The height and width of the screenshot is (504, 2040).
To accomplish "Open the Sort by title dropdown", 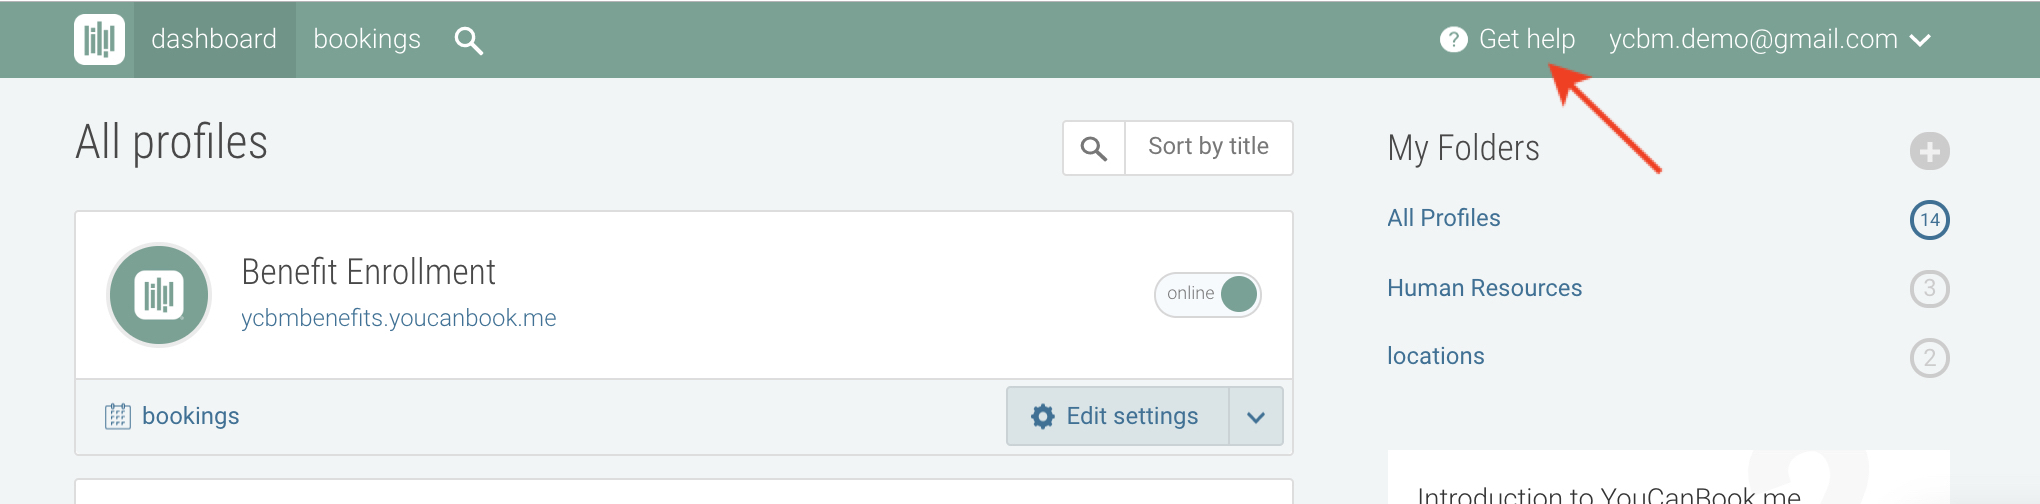I will pyautogui.click(x=1208, y=147).
